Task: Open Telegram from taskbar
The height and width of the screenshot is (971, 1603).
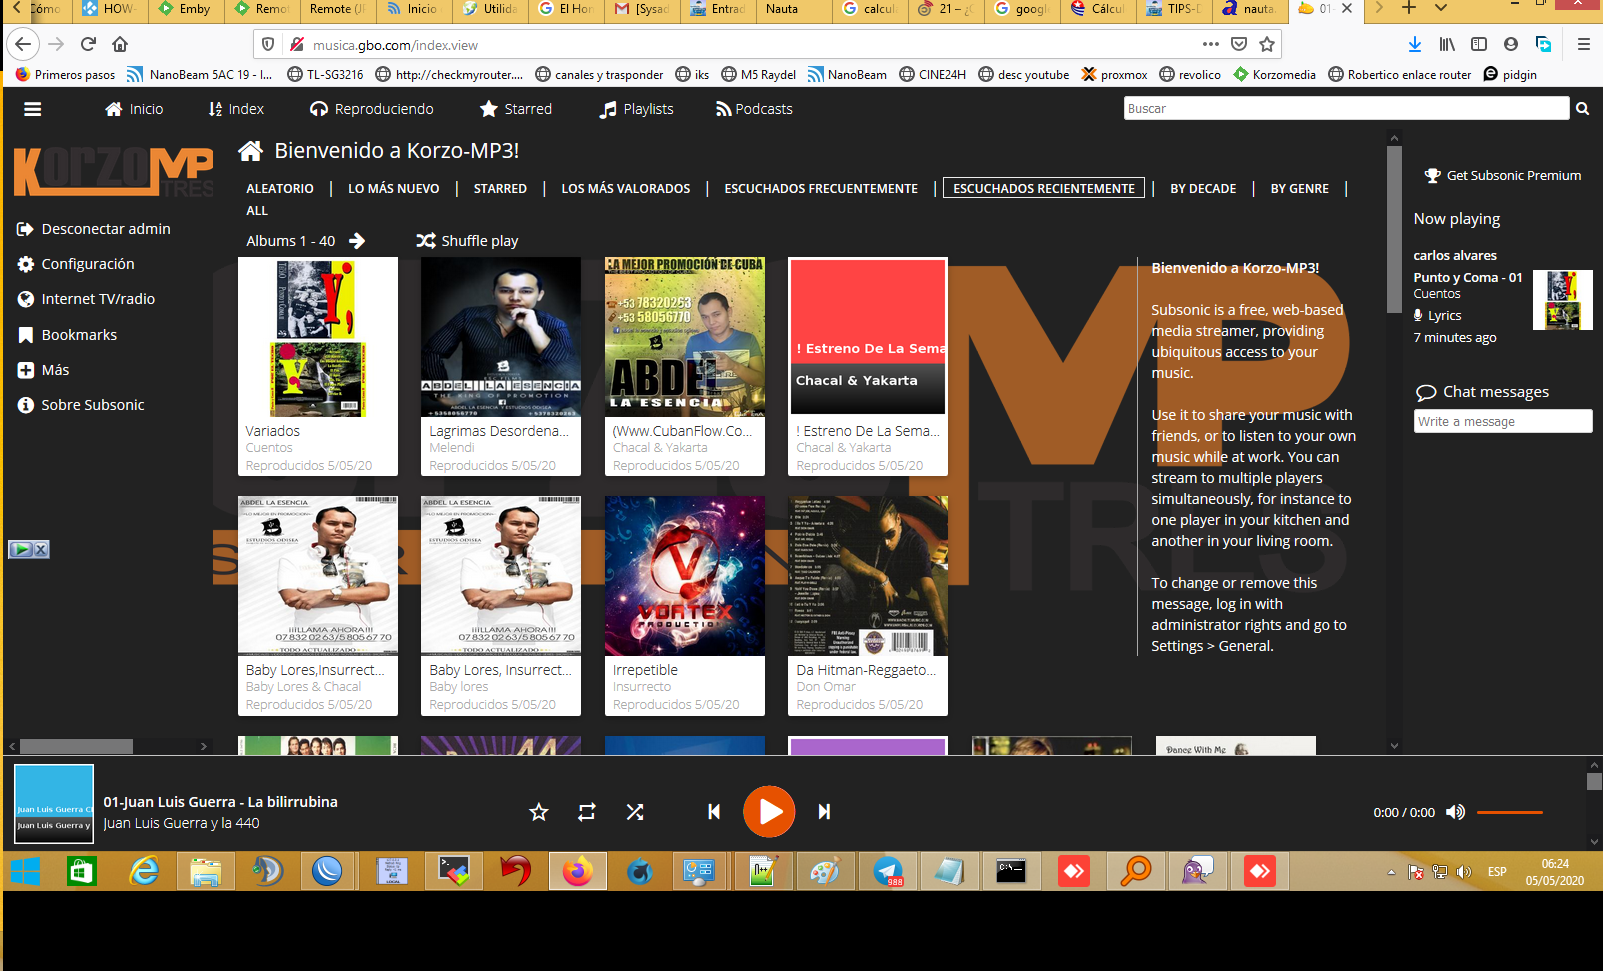Action: (x=888, y=872)
